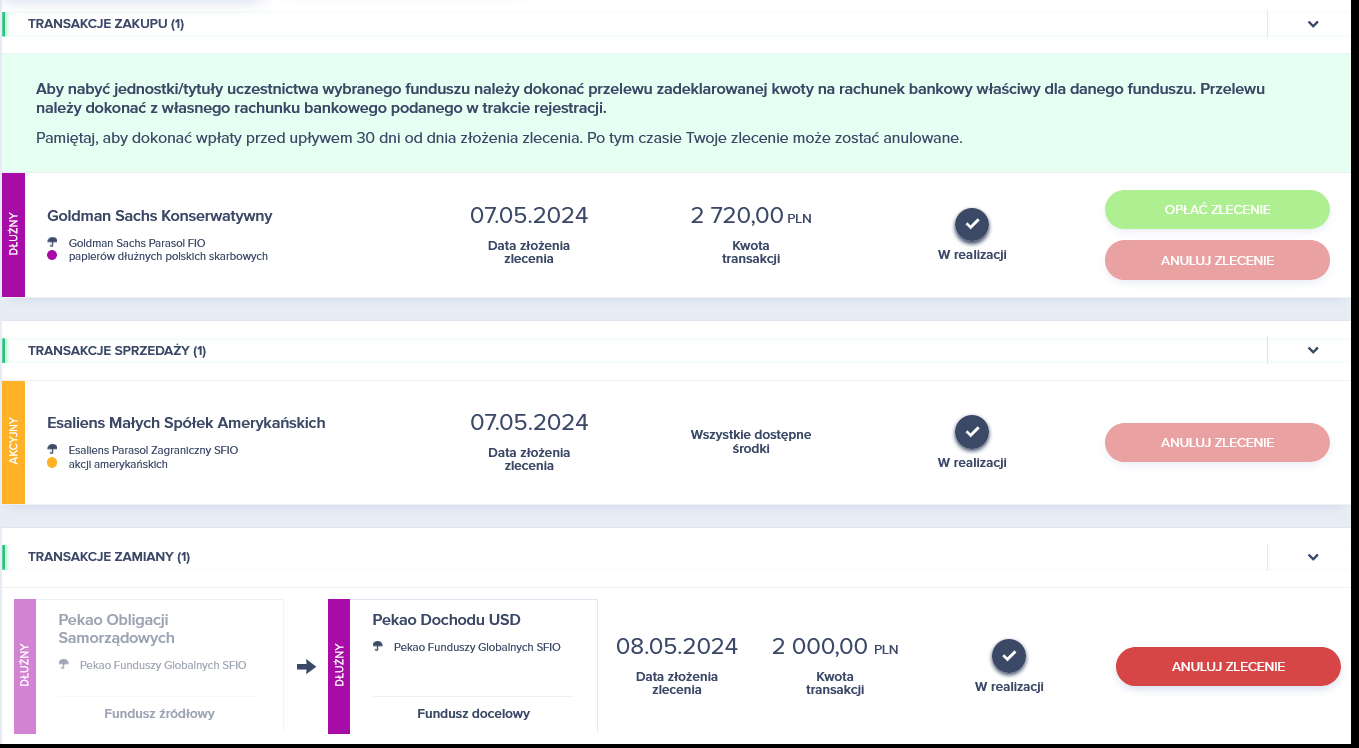Click the Pekao exchange status checkmark icon
1359x748 pixels.
point(1009,657)
